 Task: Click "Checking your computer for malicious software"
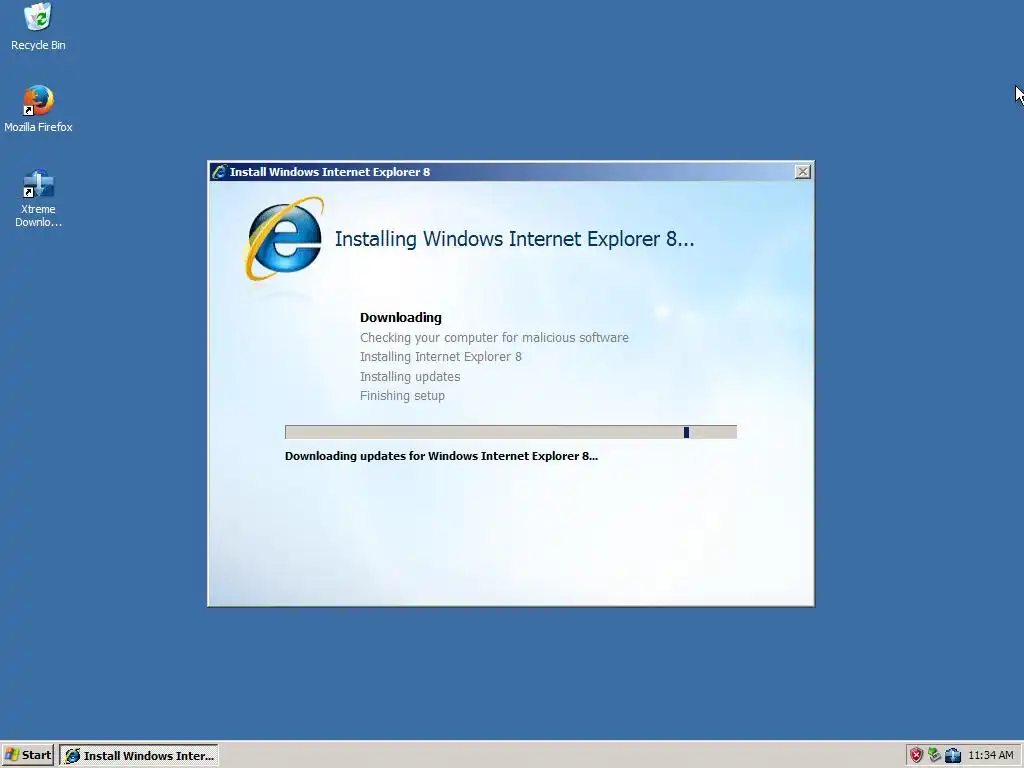494,338
